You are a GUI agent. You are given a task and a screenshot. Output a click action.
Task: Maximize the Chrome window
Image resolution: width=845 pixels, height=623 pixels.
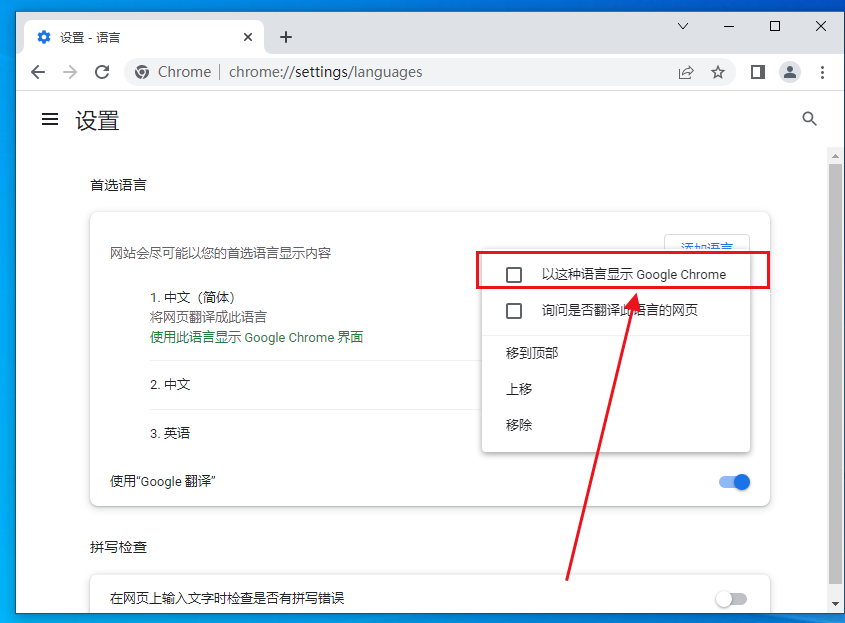coord(775,26)
